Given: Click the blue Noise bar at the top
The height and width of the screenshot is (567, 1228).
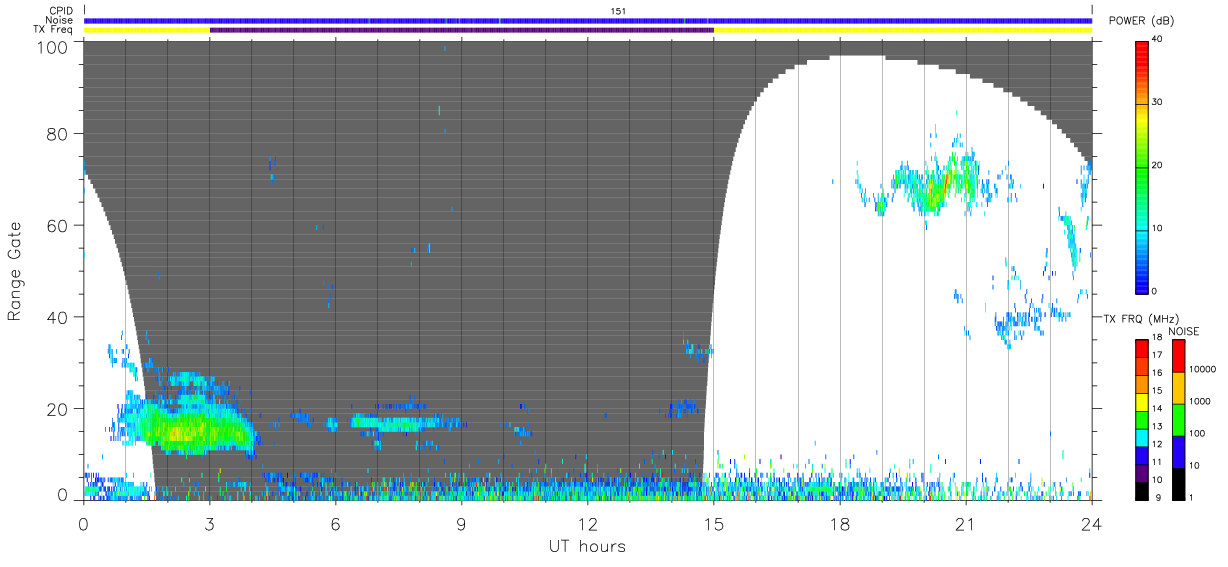Looking at the screenshot, I should (588, 20).
